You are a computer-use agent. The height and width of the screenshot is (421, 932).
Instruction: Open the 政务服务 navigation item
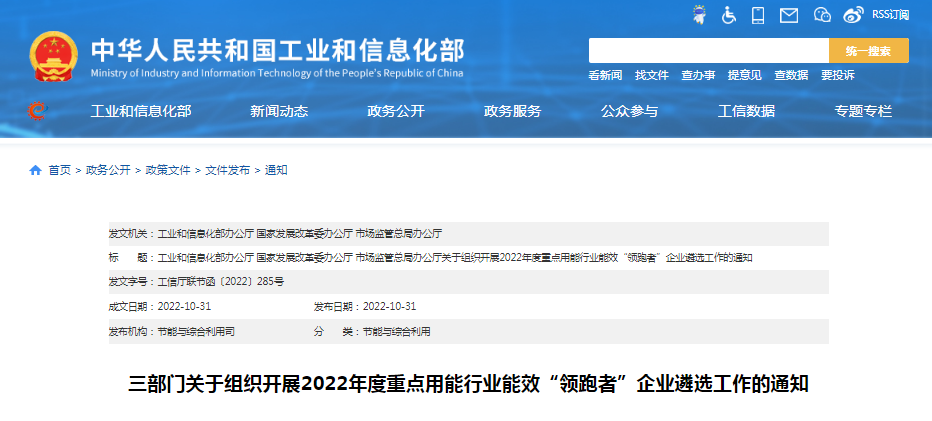(512, 111)
